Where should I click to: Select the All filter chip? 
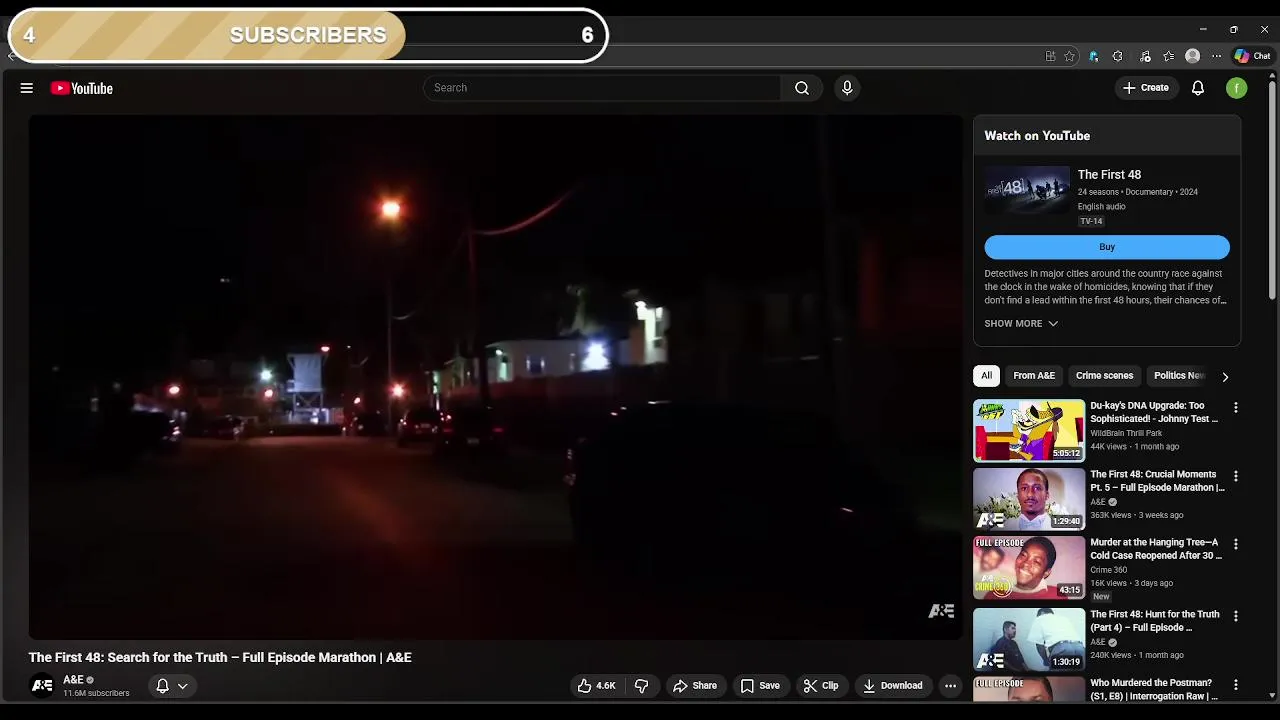(x=987, y=376)
